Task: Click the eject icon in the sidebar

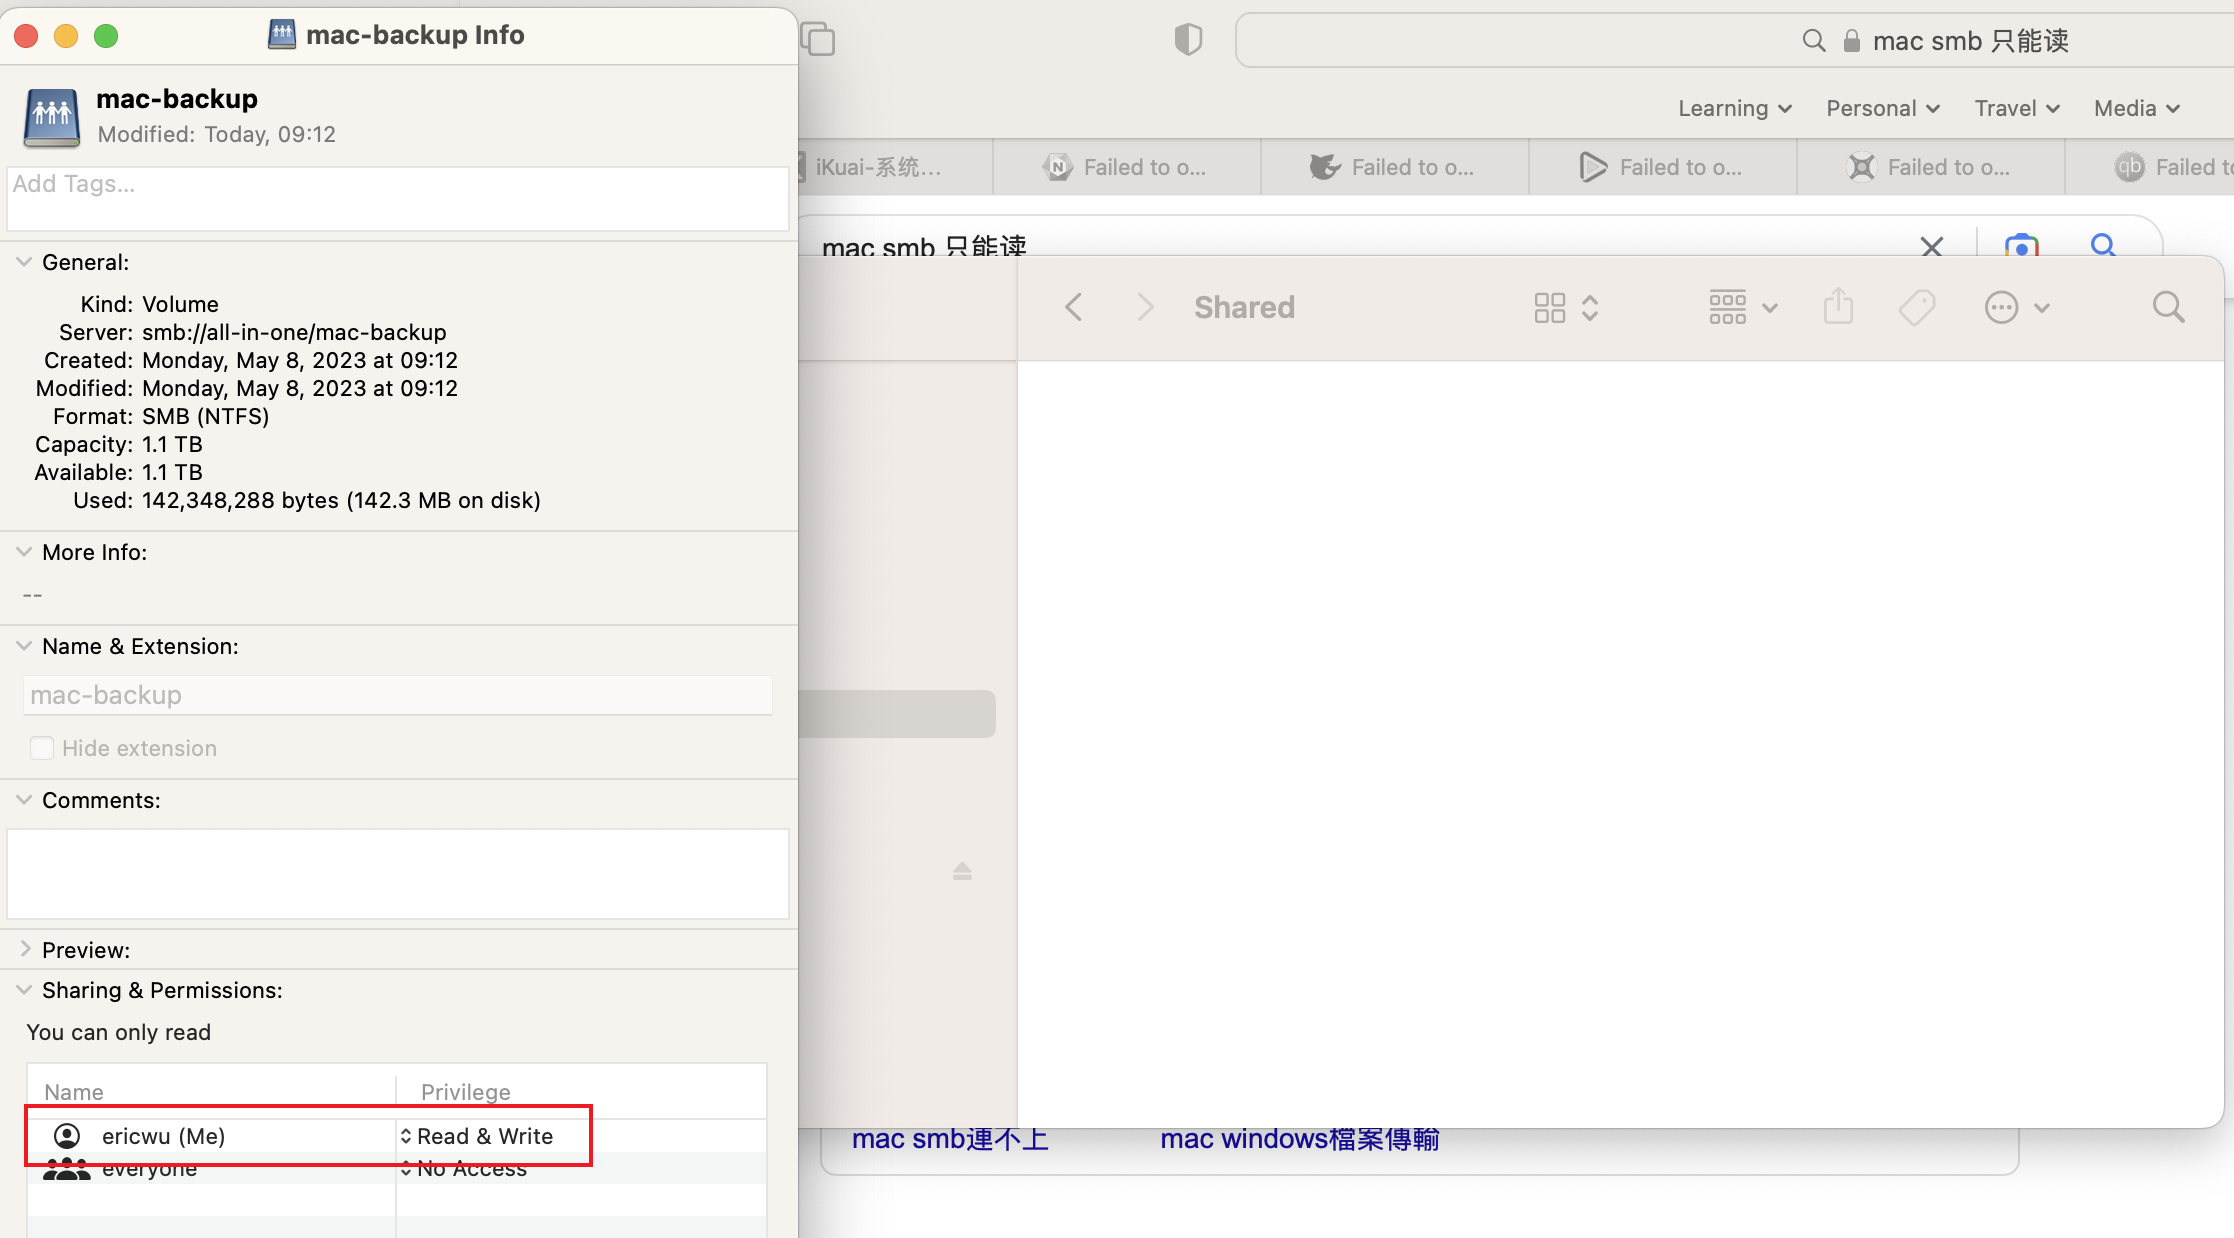Action: [962, 871]
